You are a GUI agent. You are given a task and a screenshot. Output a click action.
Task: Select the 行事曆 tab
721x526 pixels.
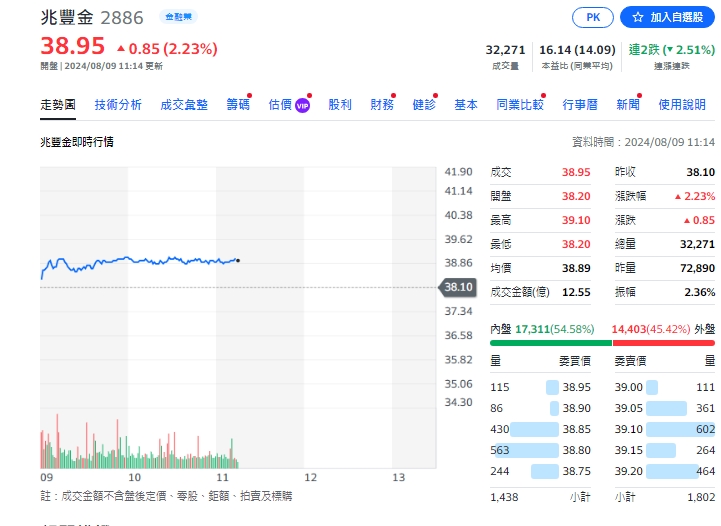580,105
